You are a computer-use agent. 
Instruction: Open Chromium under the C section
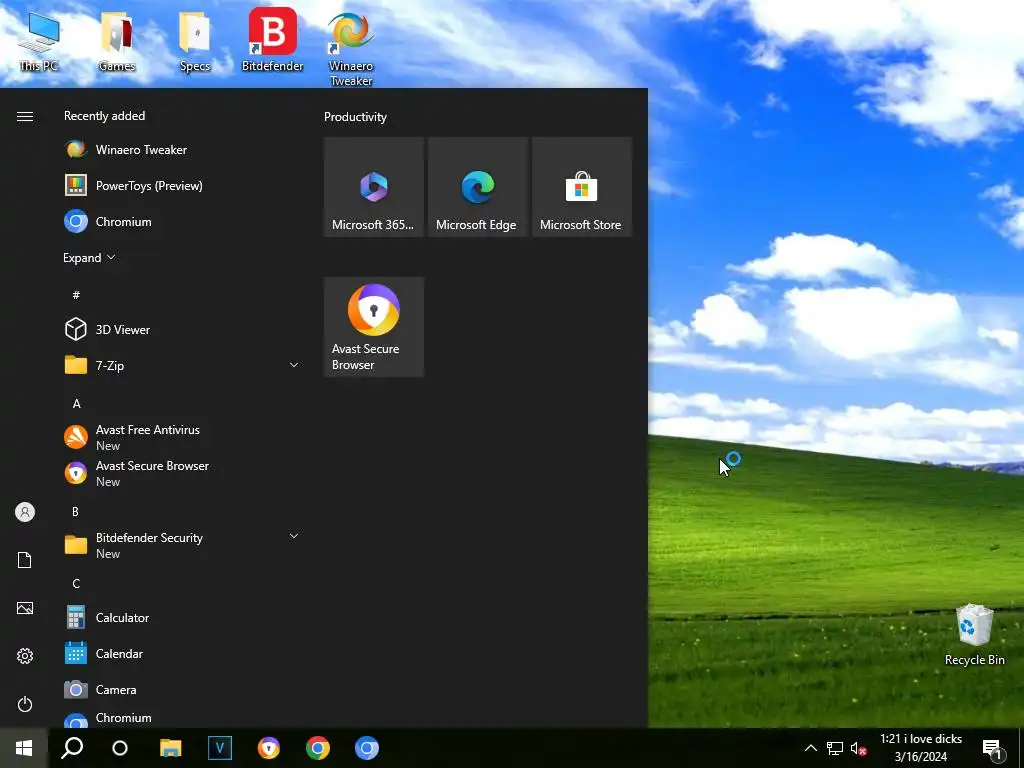[x=182, y=718]
